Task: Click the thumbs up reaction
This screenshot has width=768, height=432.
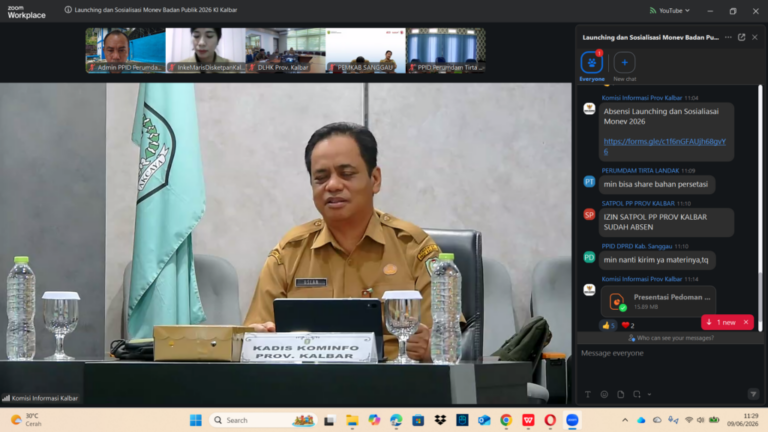Action: tap(608, 325)
